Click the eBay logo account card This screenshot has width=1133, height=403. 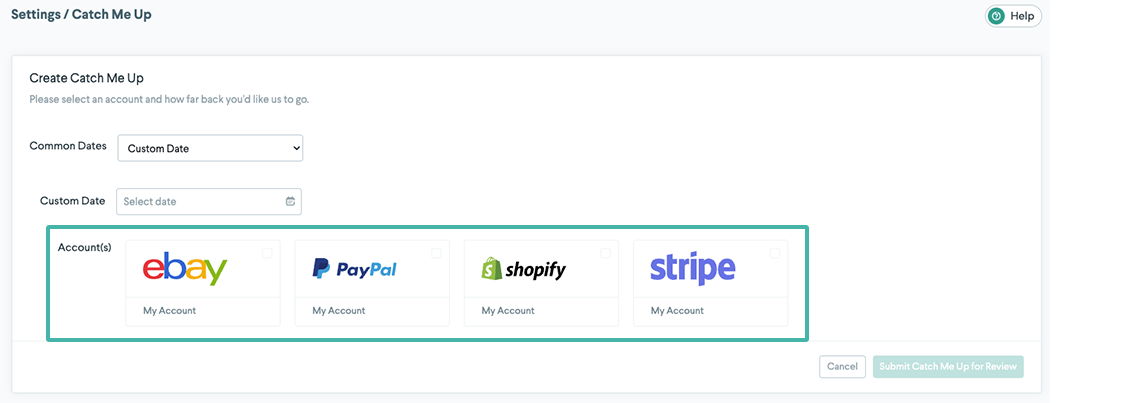pos(186,269)
